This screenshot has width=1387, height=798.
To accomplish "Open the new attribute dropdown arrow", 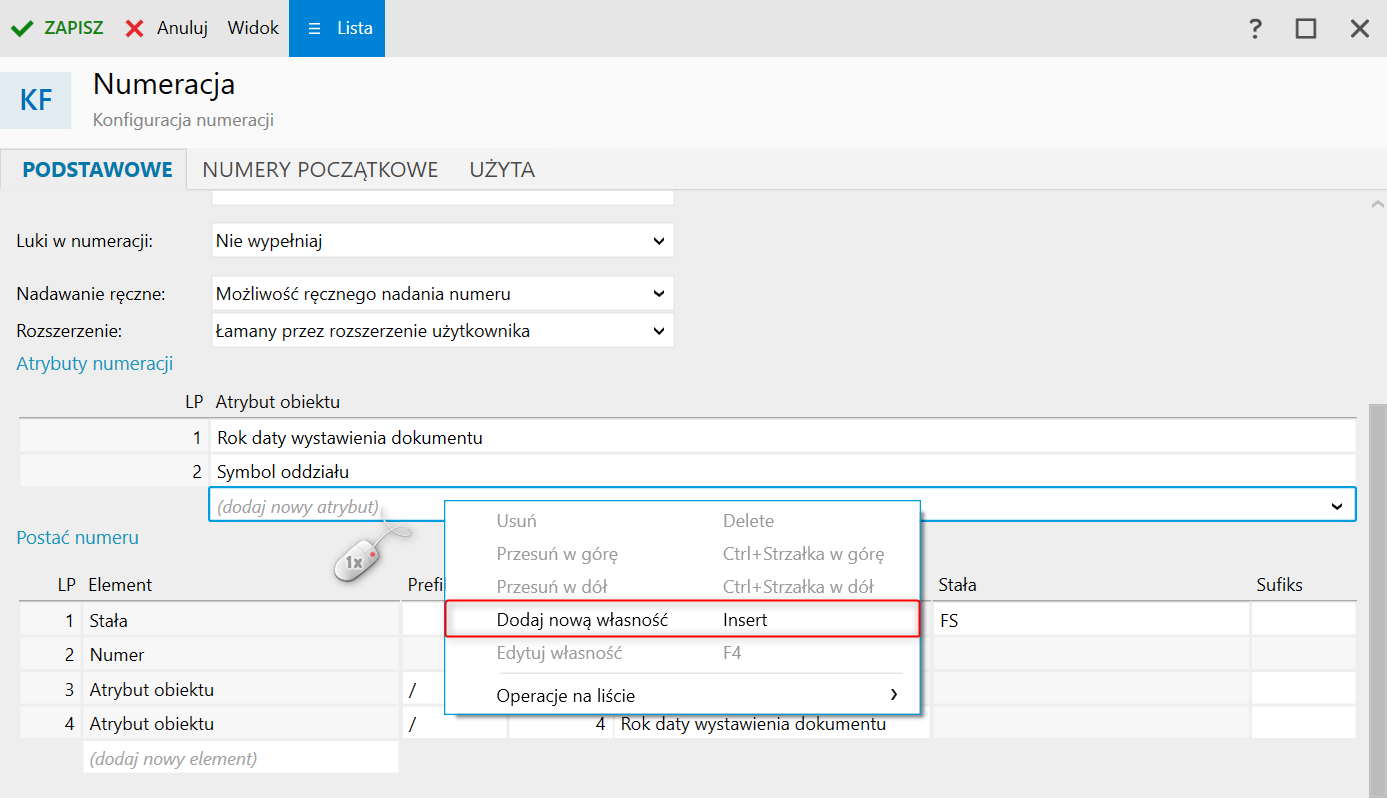I will pos(1337,507).
